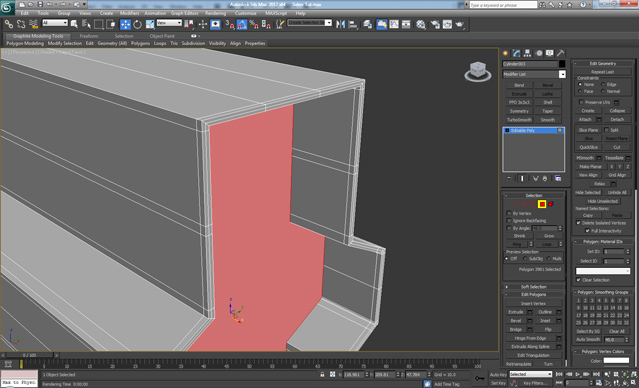The width and height of the screenshot is (639, 388).
Task: Click the Render teapot icon
Action: tap(460, 24)
